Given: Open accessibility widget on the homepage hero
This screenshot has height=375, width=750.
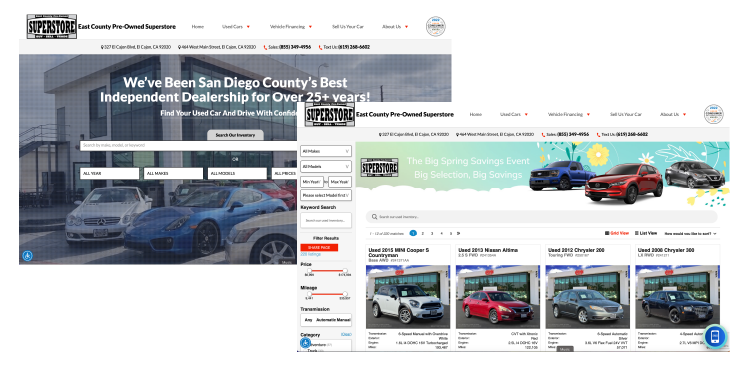Looking at the screenshot, I should tap(28, 256).
